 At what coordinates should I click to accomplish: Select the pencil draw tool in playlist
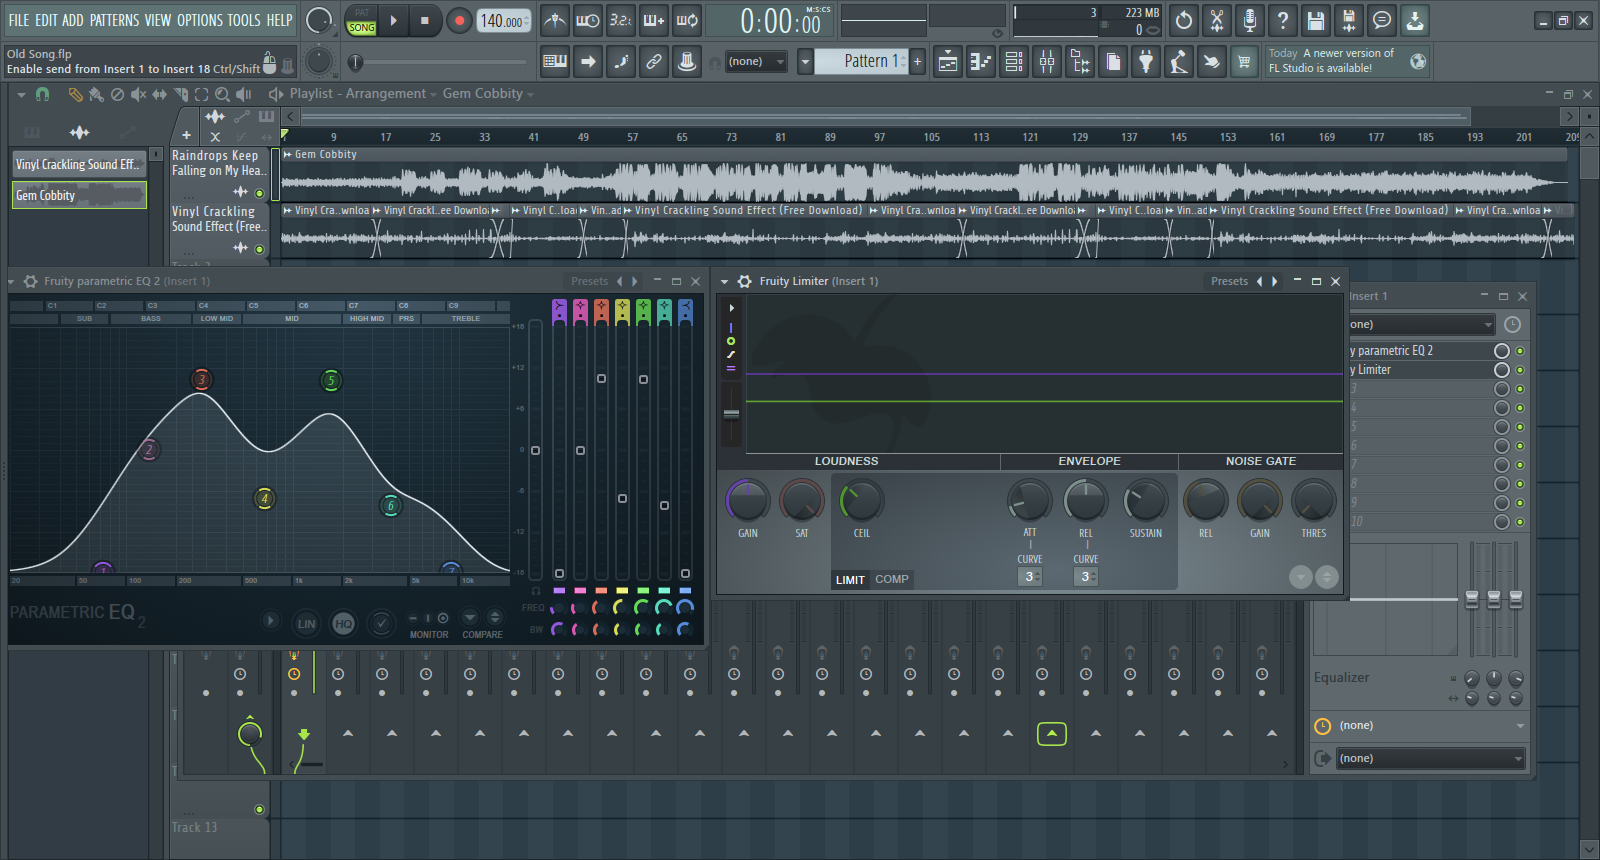coord(75,94)
